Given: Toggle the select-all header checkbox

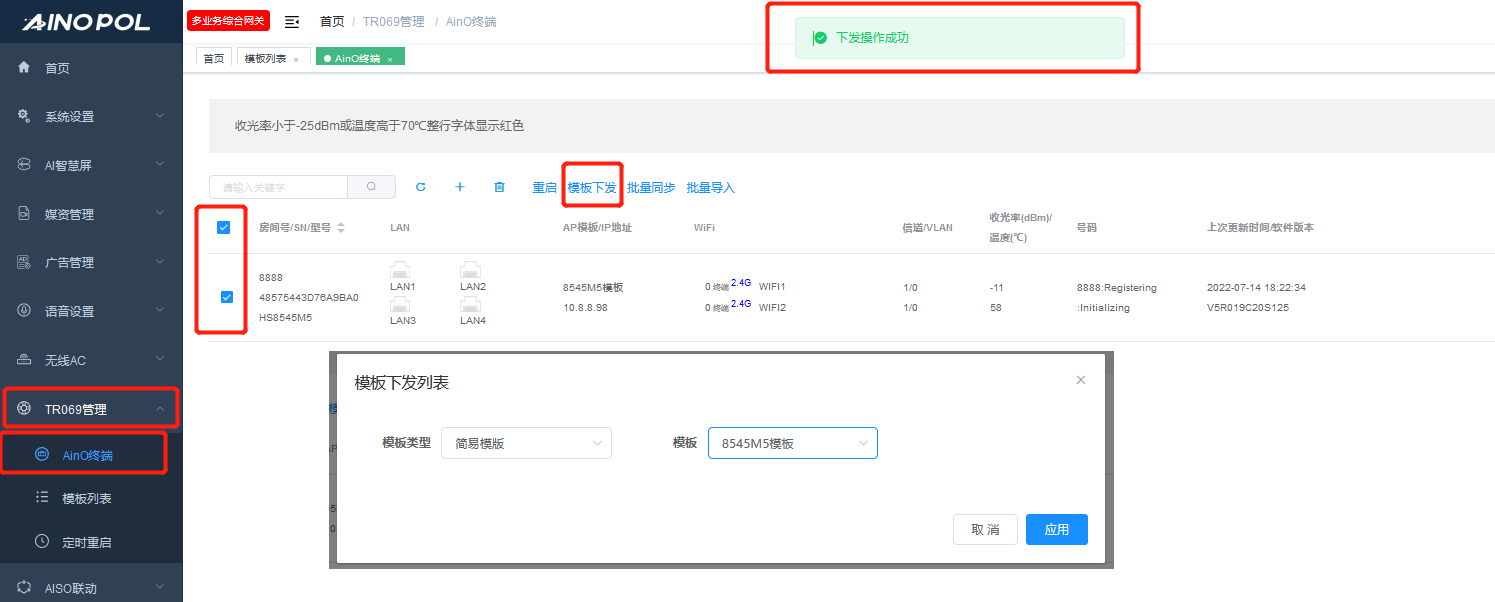Looking at the screenshot, I should [224, 227].
